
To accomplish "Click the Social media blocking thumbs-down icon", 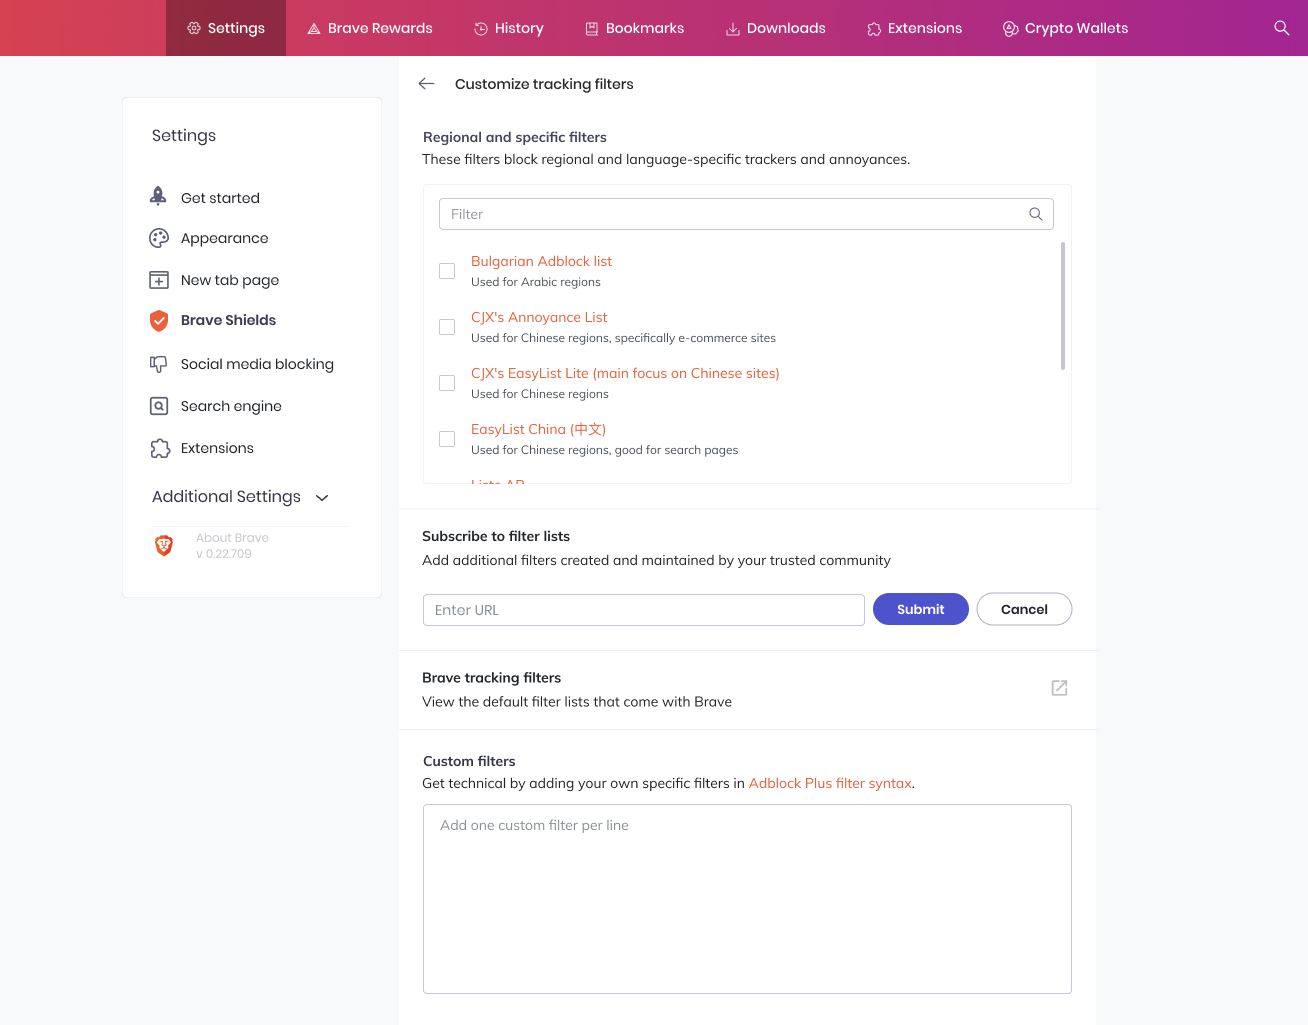I will point(159,364).
